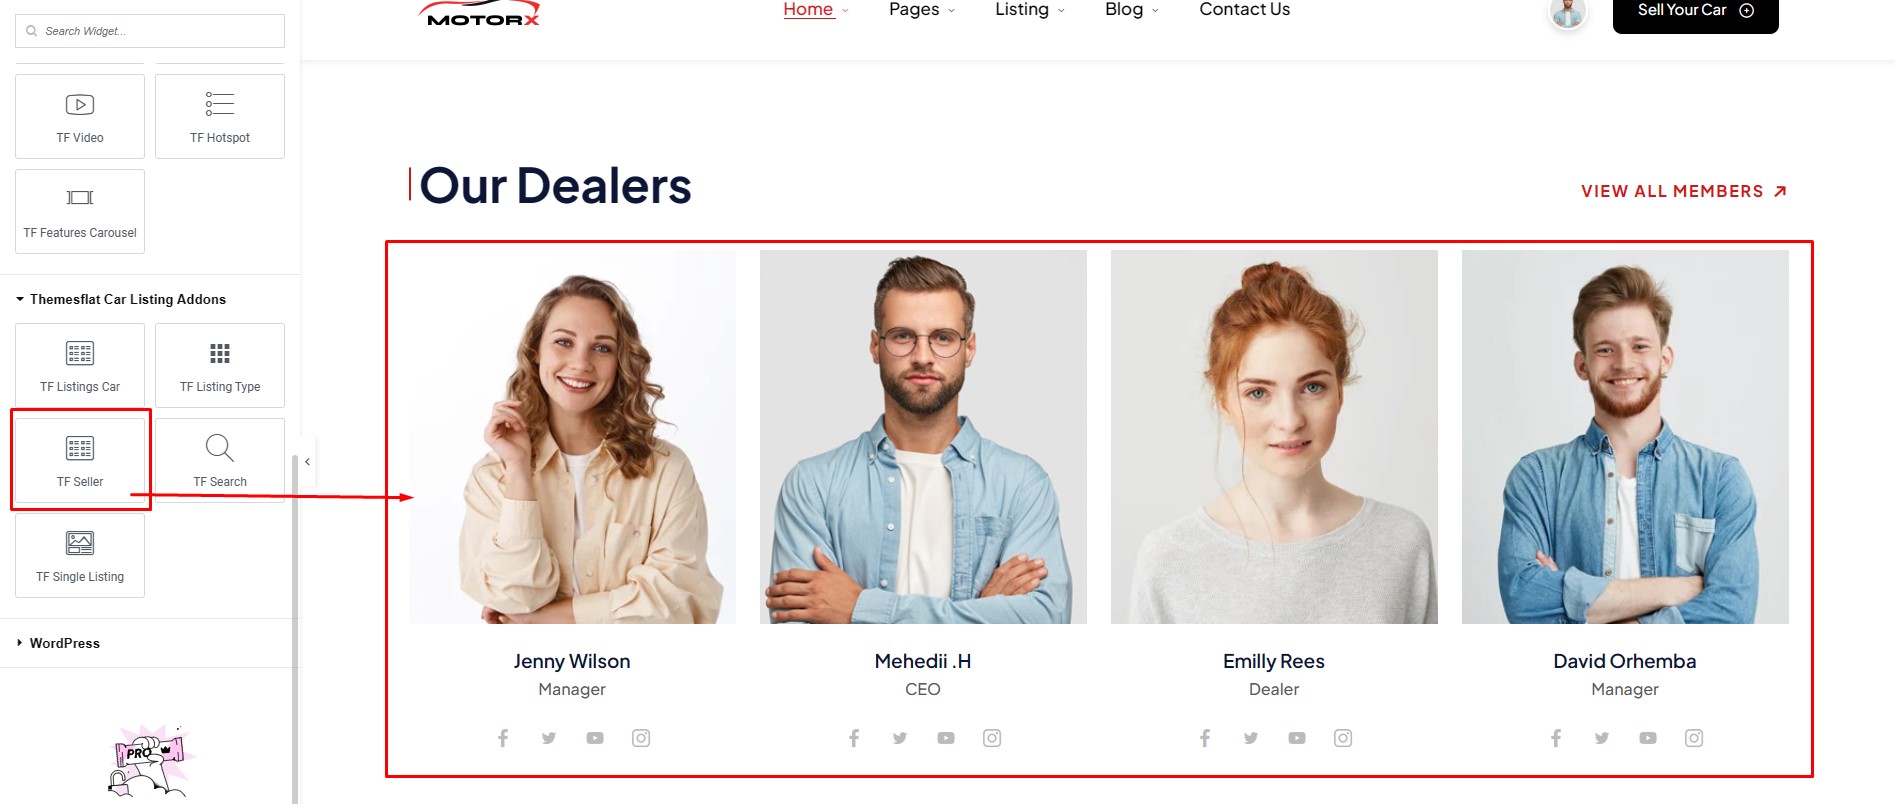This screenshot has height=804, width=1895.
Task: Click into the Search Widget field
Action: 150,31
